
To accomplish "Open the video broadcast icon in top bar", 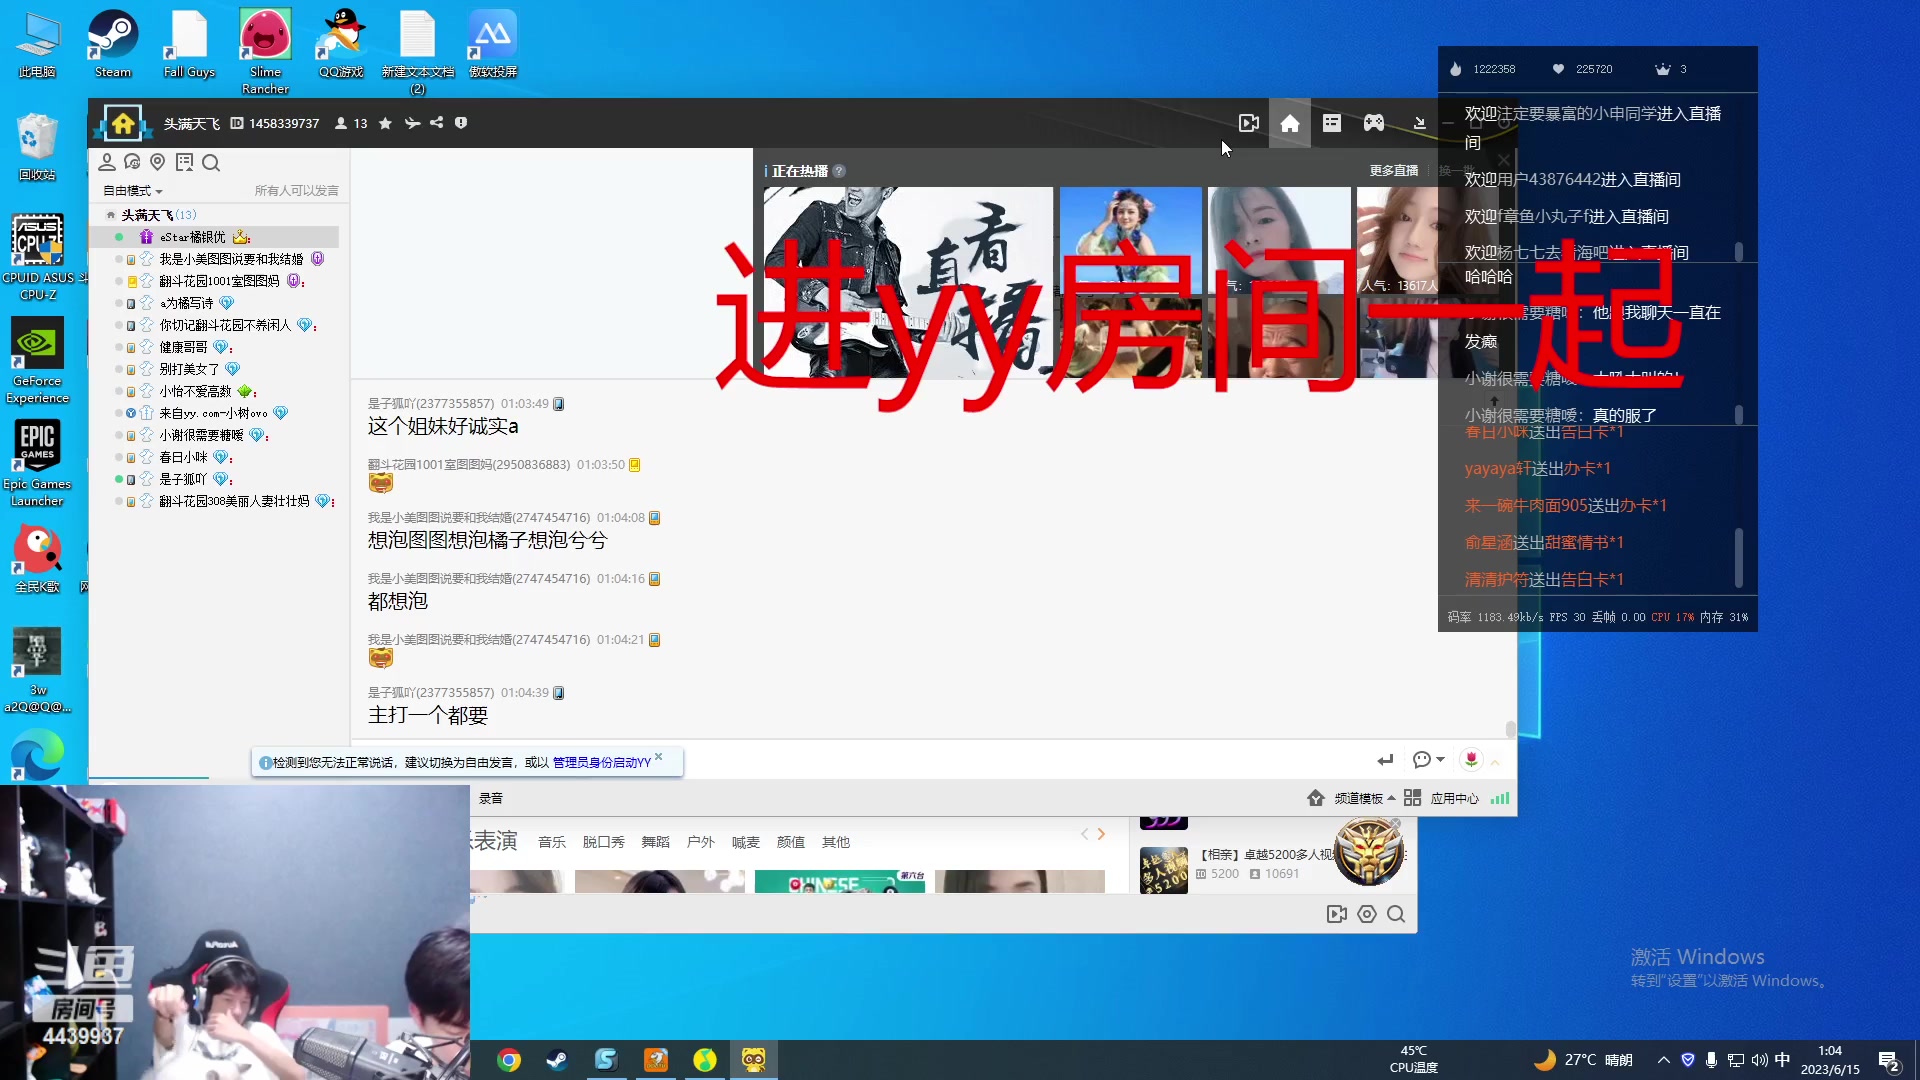I will [x=1249, y=123].
